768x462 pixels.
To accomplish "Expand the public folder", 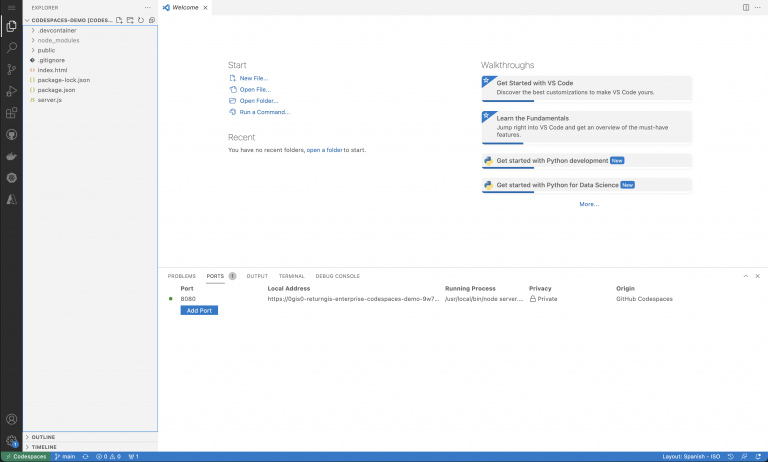I will tap(46, 50).
